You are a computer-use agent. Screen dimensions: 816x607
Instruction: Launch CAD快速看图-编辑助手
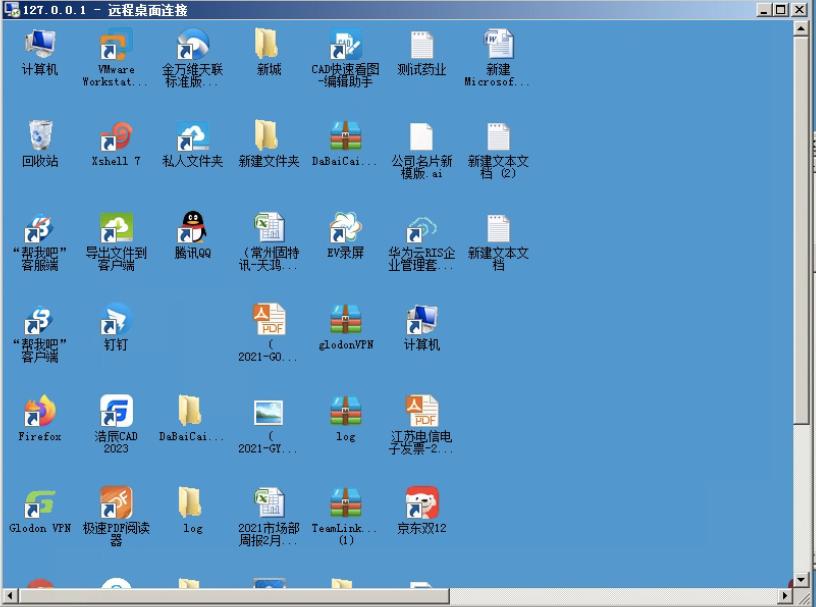point(345,48)
